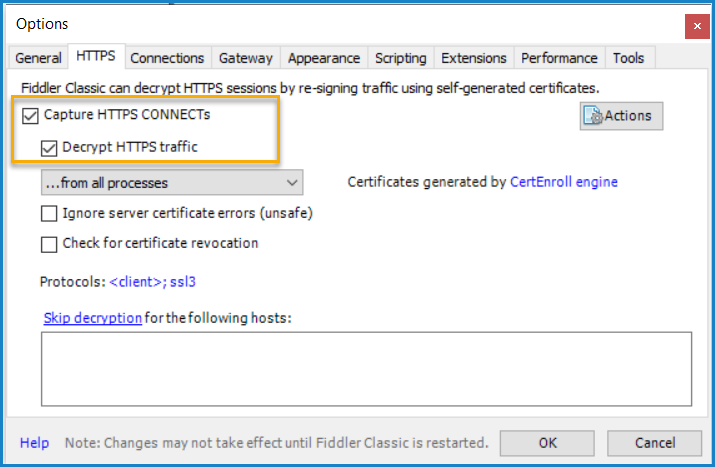Click the CertEnroll engine link
Image resolution: width=715 pixels, height=467 pixels.
[564, 182]
